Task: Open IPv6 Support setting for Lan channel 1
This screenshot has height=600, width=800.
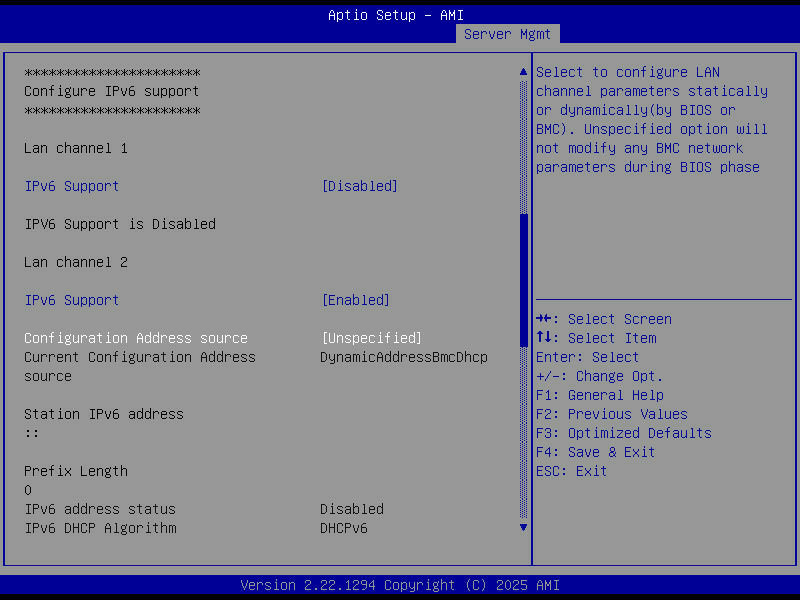Action: 71,186
